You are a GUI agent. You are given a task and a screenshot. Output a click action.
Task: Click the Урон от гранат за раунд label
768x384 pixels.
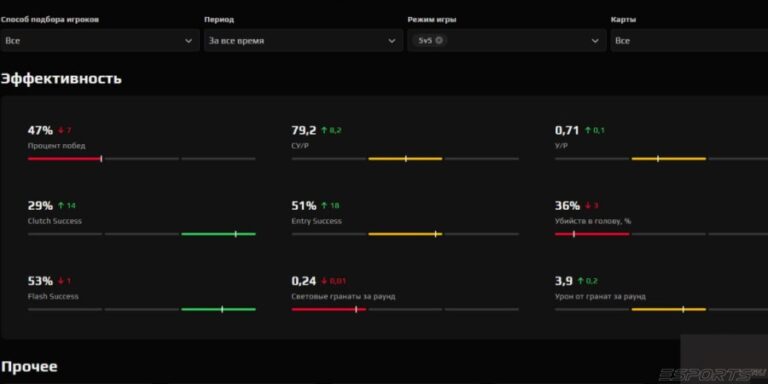tap(600, 296)
